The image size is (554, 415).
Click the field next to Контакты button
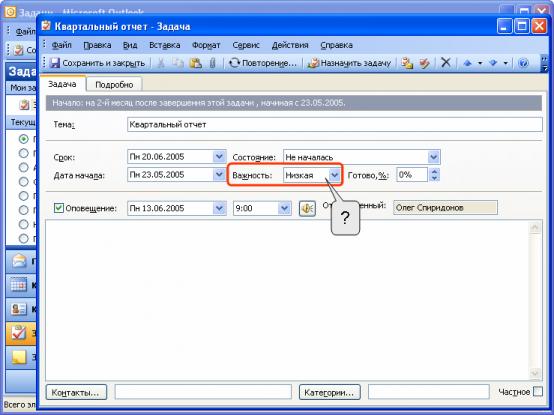click(203, 392)
